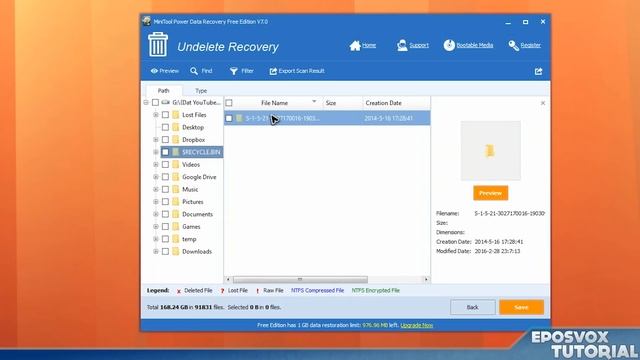Viewport: 640px width, 360px height.
Task: Switch to the Path tab
Action: point(164,91)
